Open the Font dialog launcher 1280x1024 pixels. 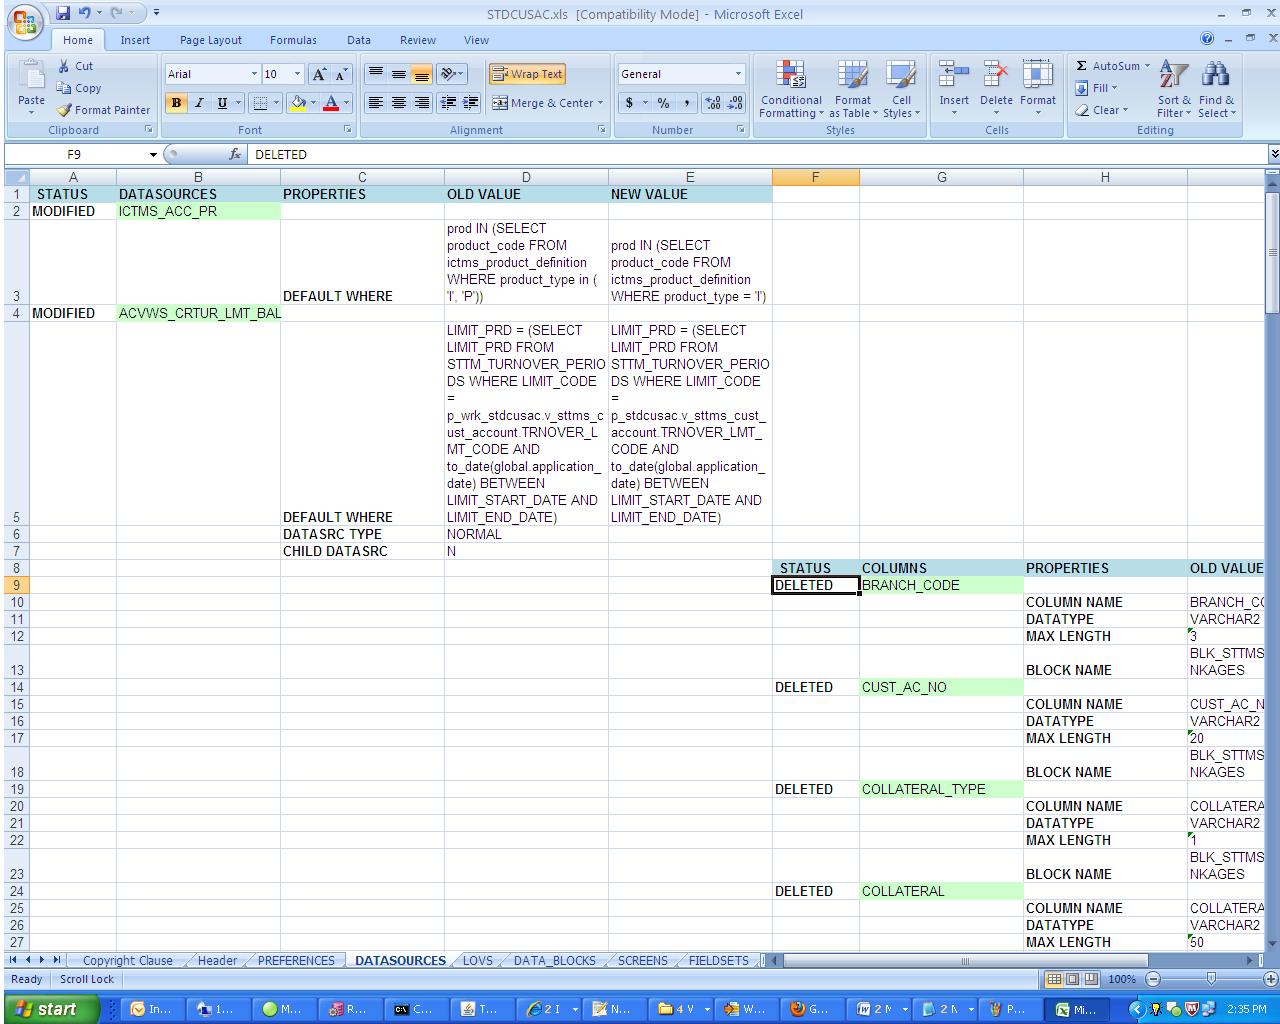tap(348, 130)
